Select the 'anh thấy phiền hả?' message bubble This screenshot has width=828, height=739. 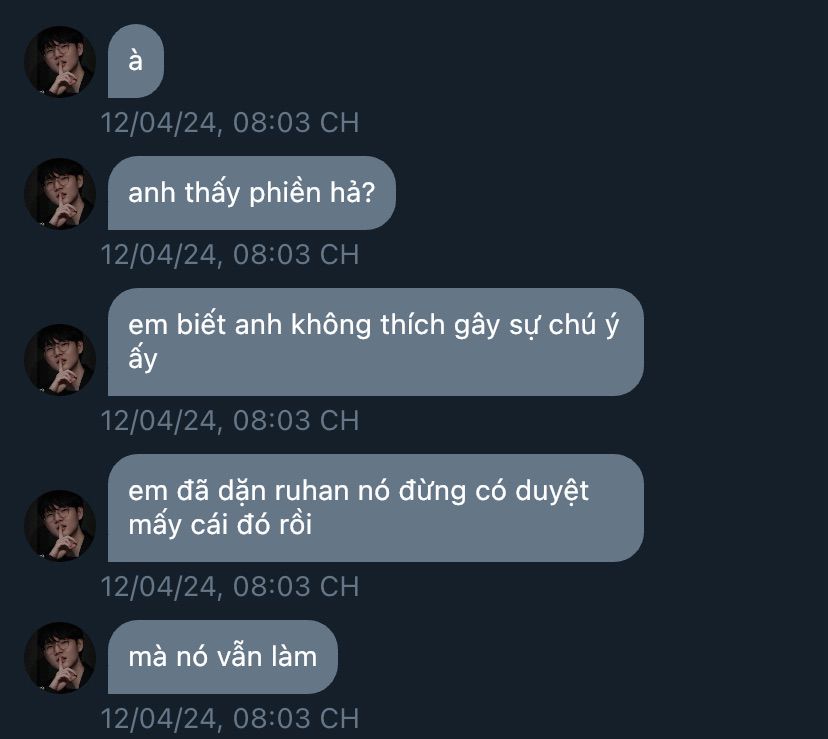pyautogui.click(x=252, y=193)
